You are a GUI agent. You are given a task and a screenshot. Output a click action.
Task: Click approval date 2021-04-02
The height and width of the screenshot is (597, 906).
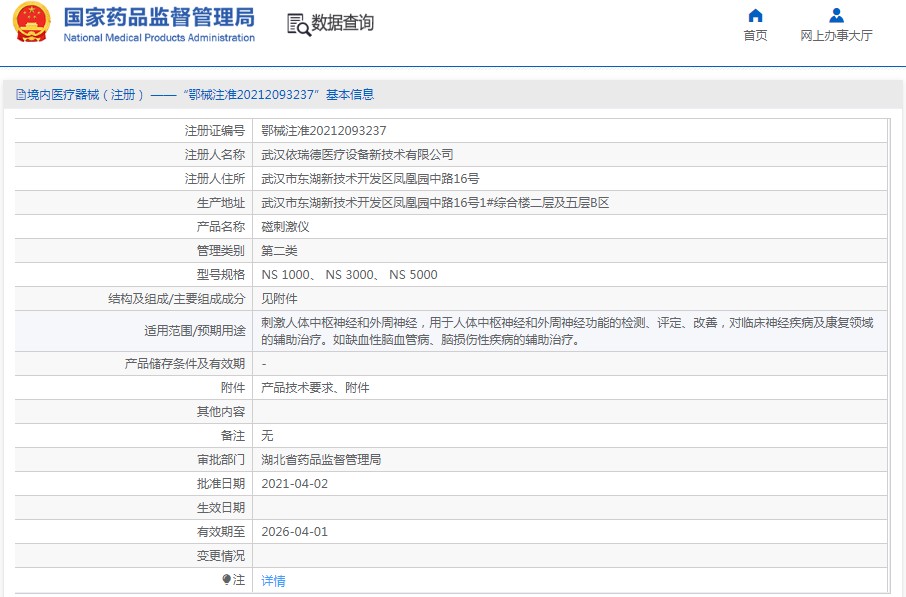click(295, 484)
